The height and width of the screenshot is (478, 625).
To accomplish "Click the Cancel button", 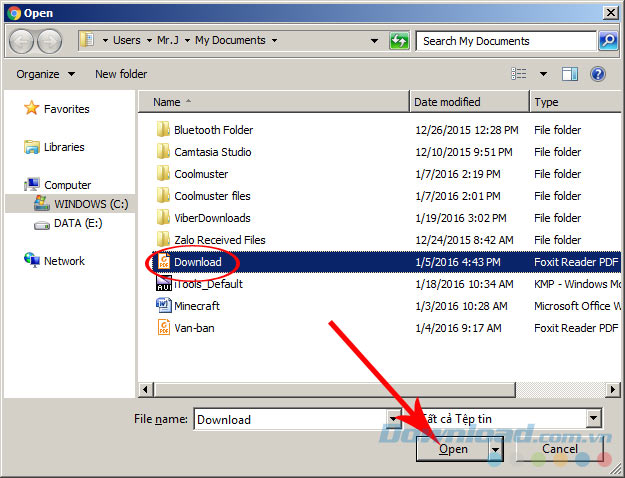I will tap(560, 449).
